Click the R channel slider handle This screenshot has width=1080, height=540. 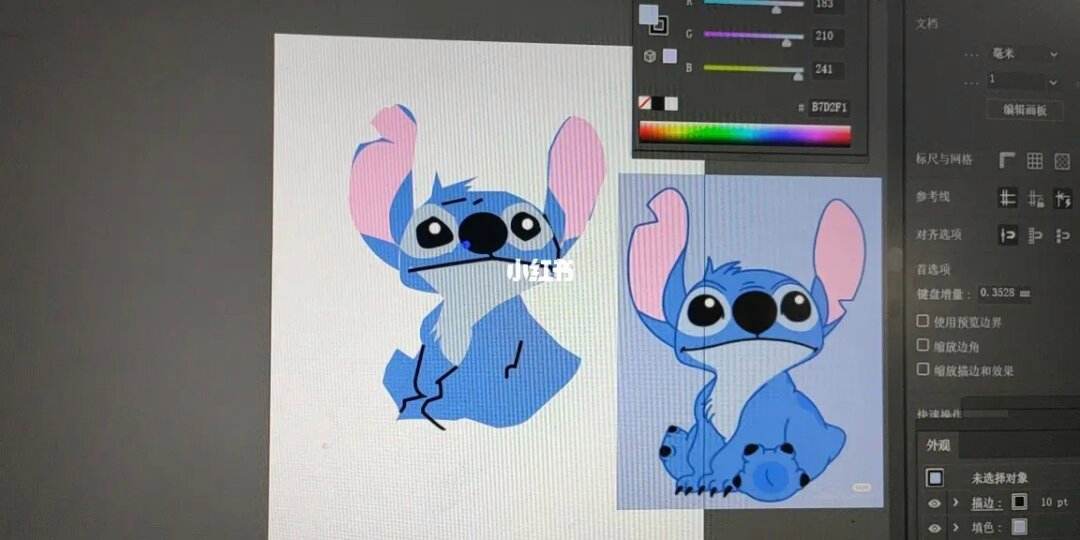[777, 10]
